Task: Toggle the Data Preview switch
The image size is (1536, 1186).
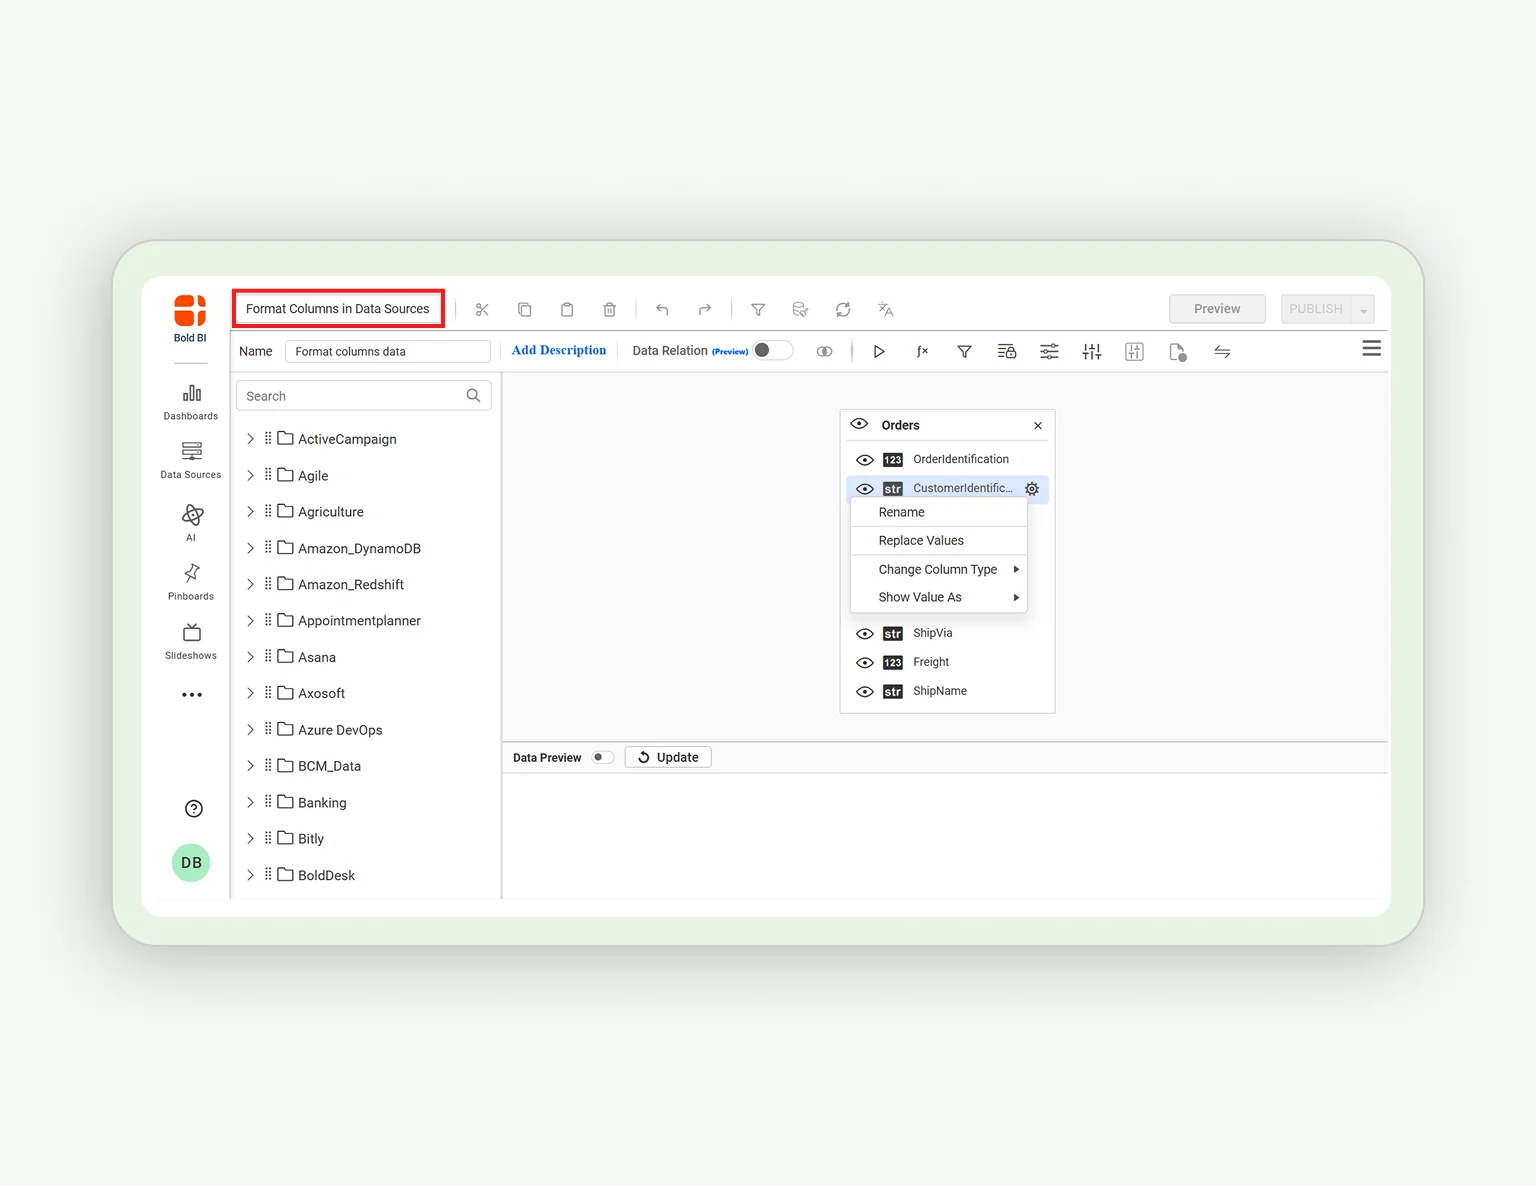Action: (x=602, y=758)
